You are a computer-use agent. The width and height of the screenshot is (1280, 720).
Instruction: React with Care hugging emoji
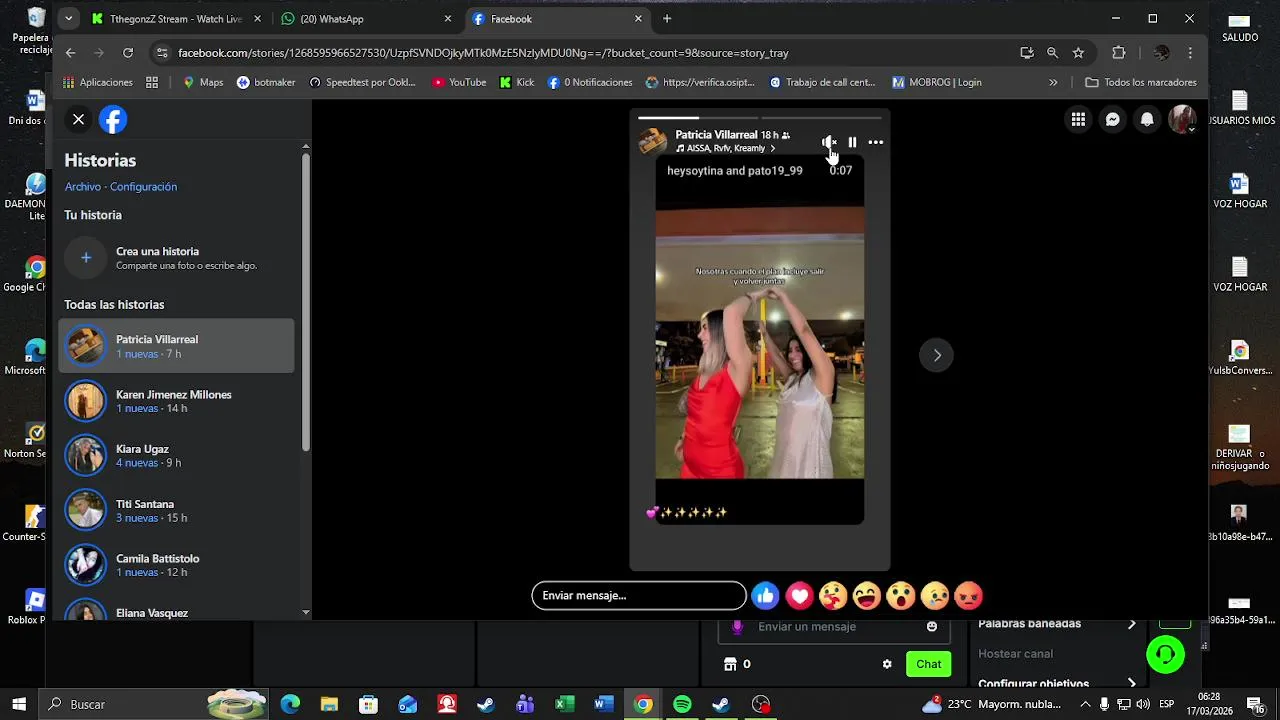click(833, 596)
